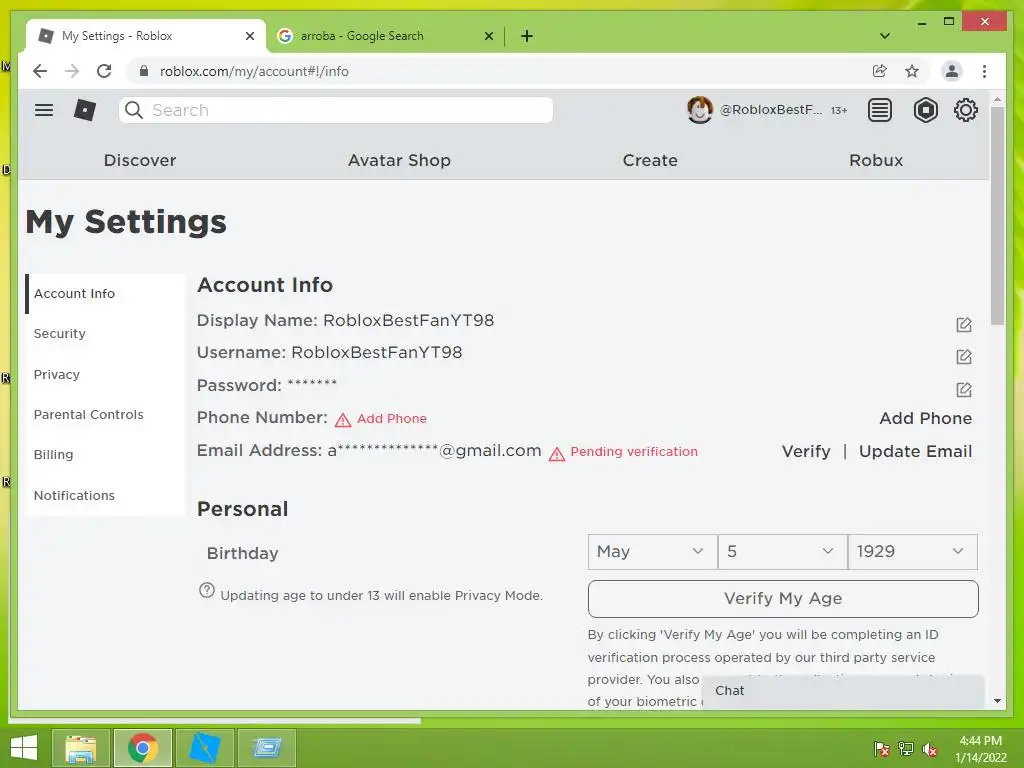Click the Action Center flag tray icon
Viewport: 1024px width, 768px height.
tap(881, 748)
